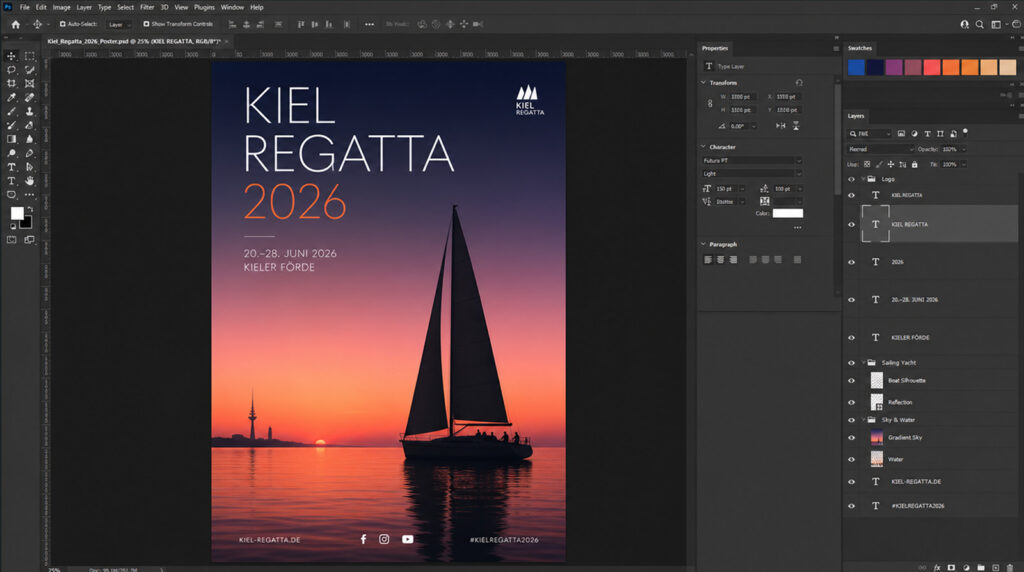Collapse the Paragraph section
The height and width of the screenshot is (572, 1024).
tap(703, 244)
